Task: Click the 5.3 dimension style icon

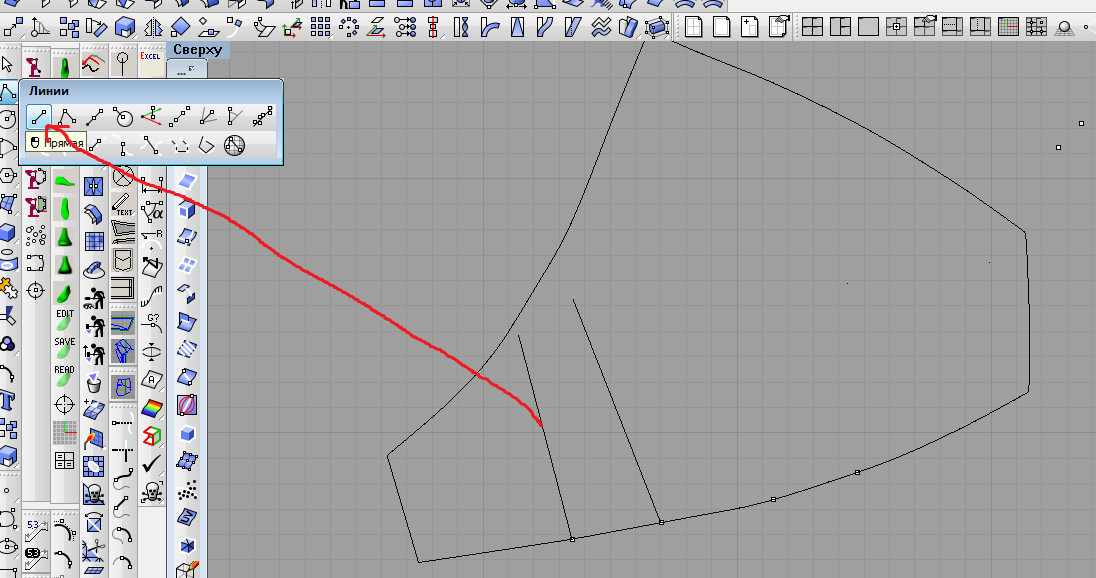Action: (36, 530)
